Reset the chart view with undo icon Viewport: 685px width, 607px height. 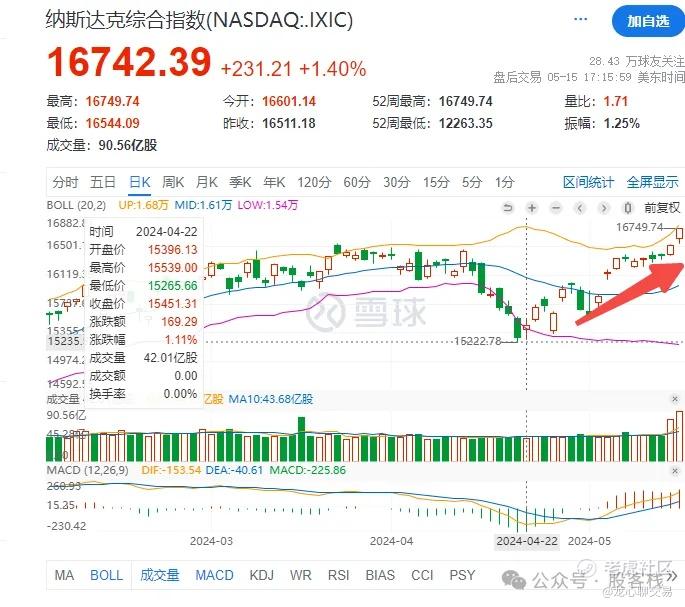click(x=508, y=208)
